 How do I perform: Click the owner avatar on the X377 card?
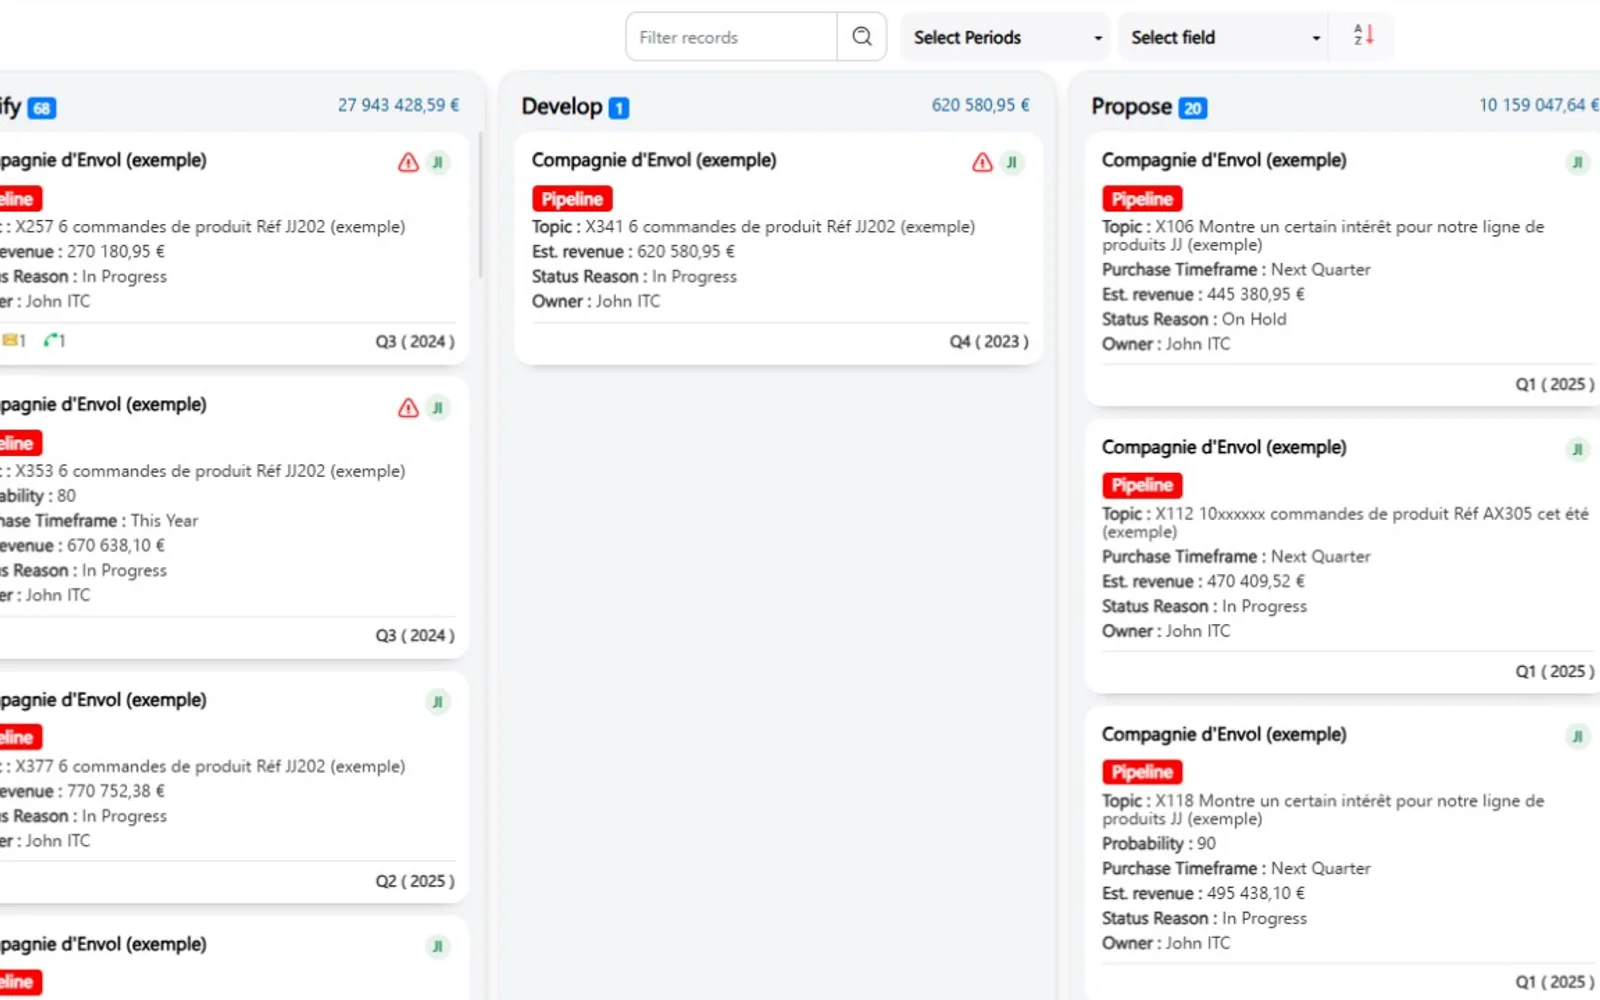pyautogui.click(x=438, y=702)
